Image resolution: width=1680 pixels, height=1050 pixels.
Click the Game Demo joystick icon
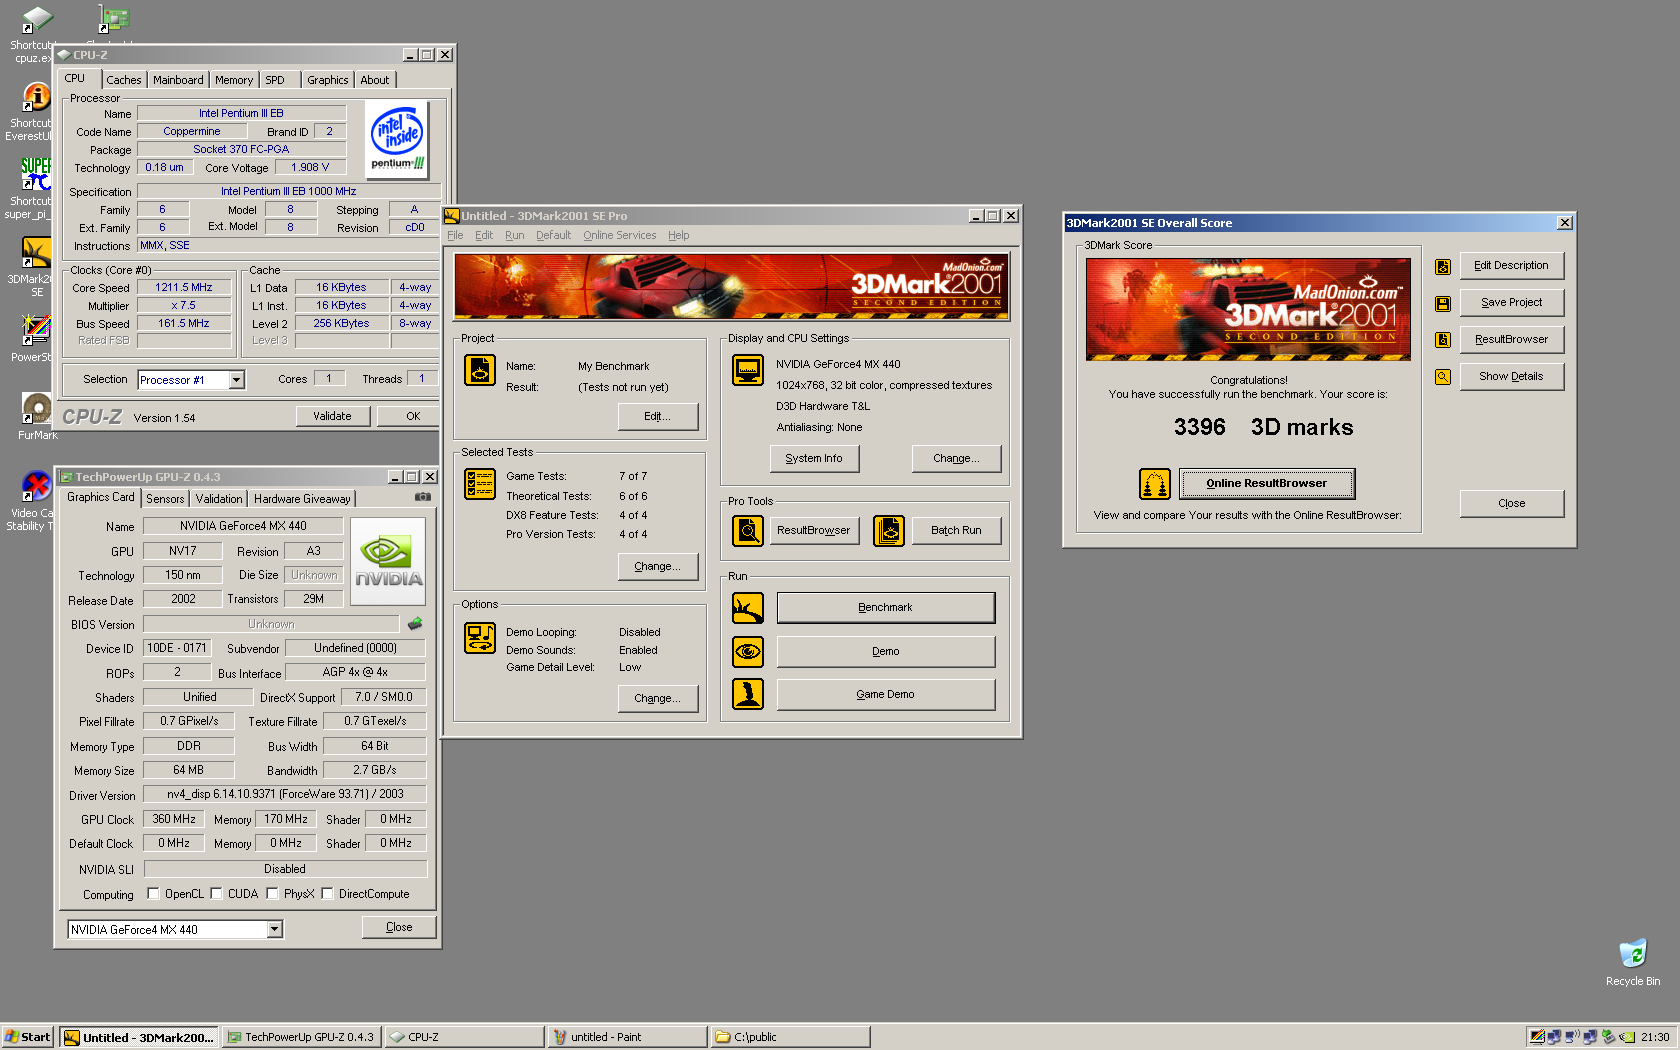click(x=748, y=694)
